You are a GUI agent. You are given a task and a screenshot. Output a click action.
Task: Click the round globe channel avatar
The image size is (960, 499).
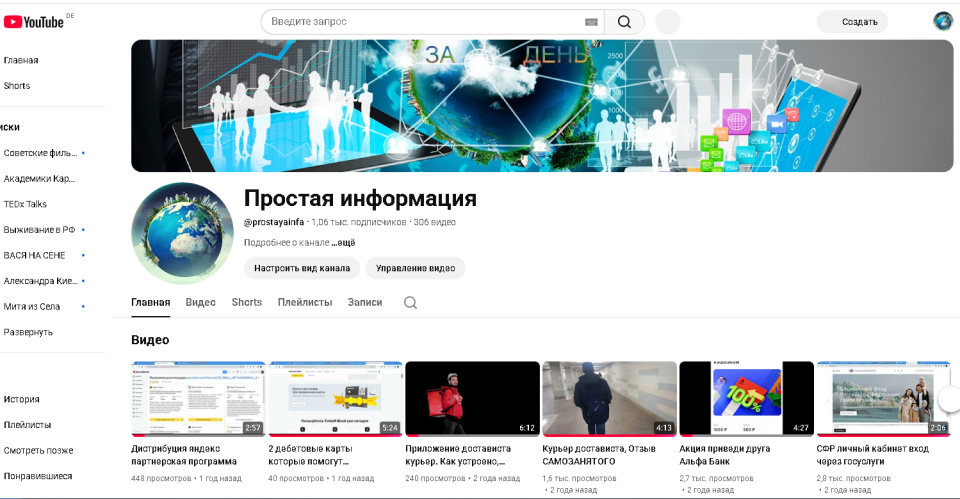(x=182, y=233)
